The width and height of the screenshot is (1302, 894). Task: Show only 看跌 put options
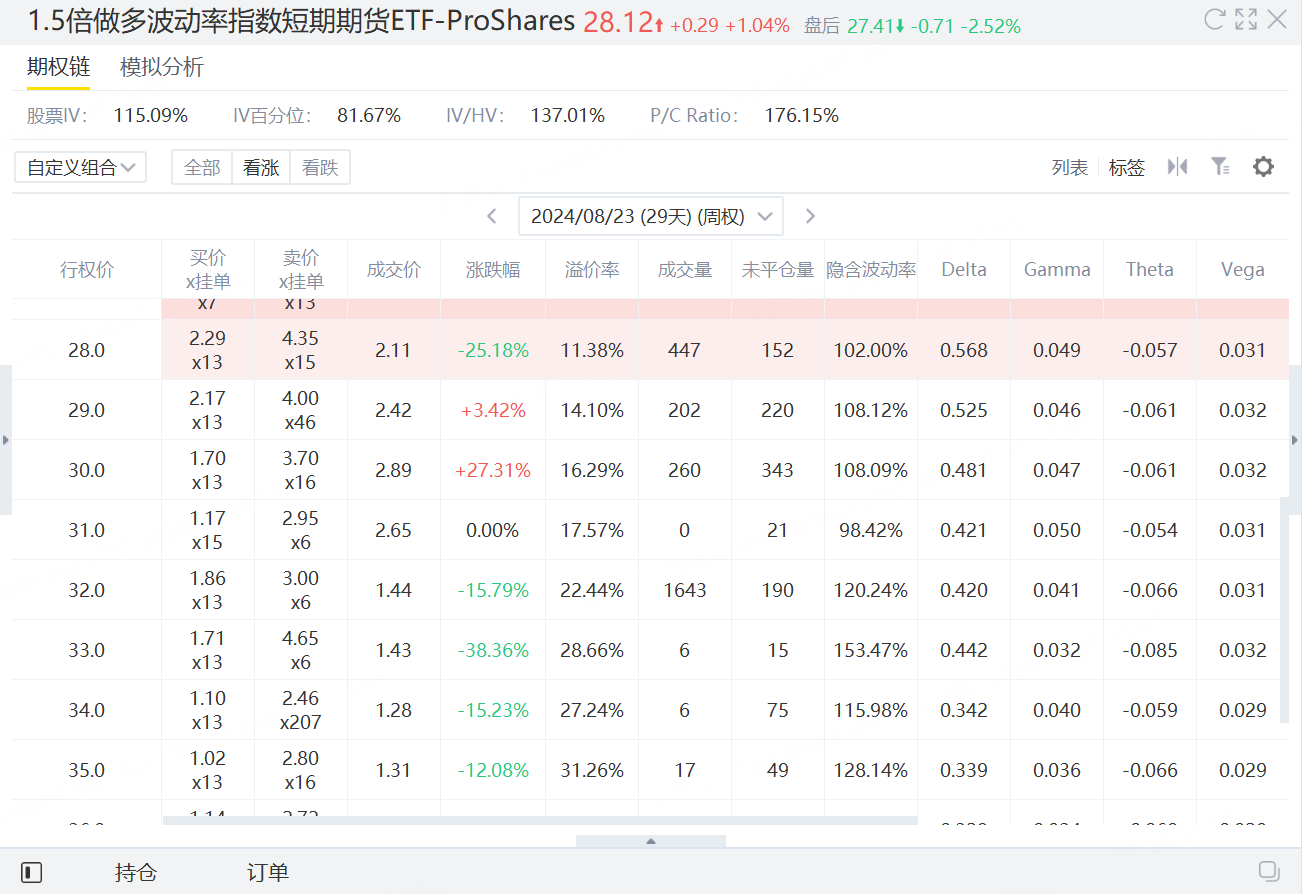click(320, 167)
